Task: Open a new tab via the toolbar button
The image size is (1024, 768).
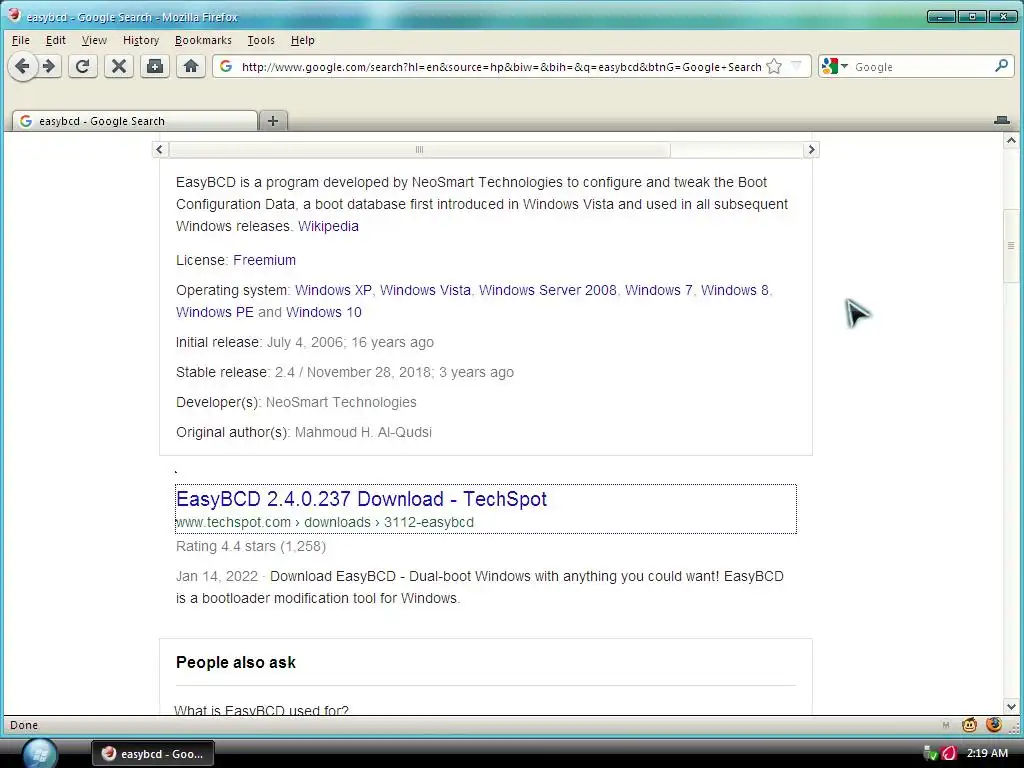Action: (155, 66)
